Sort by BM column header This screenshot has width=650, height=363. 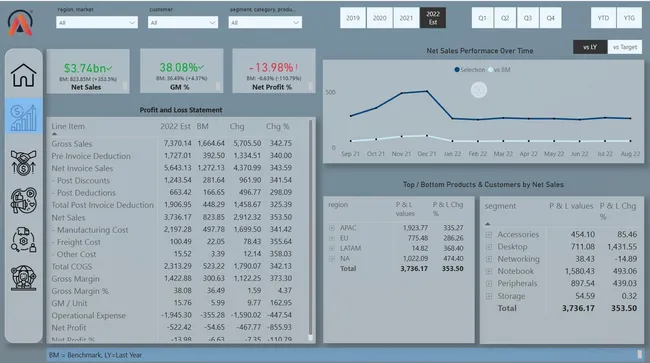(x=202, y=126)
